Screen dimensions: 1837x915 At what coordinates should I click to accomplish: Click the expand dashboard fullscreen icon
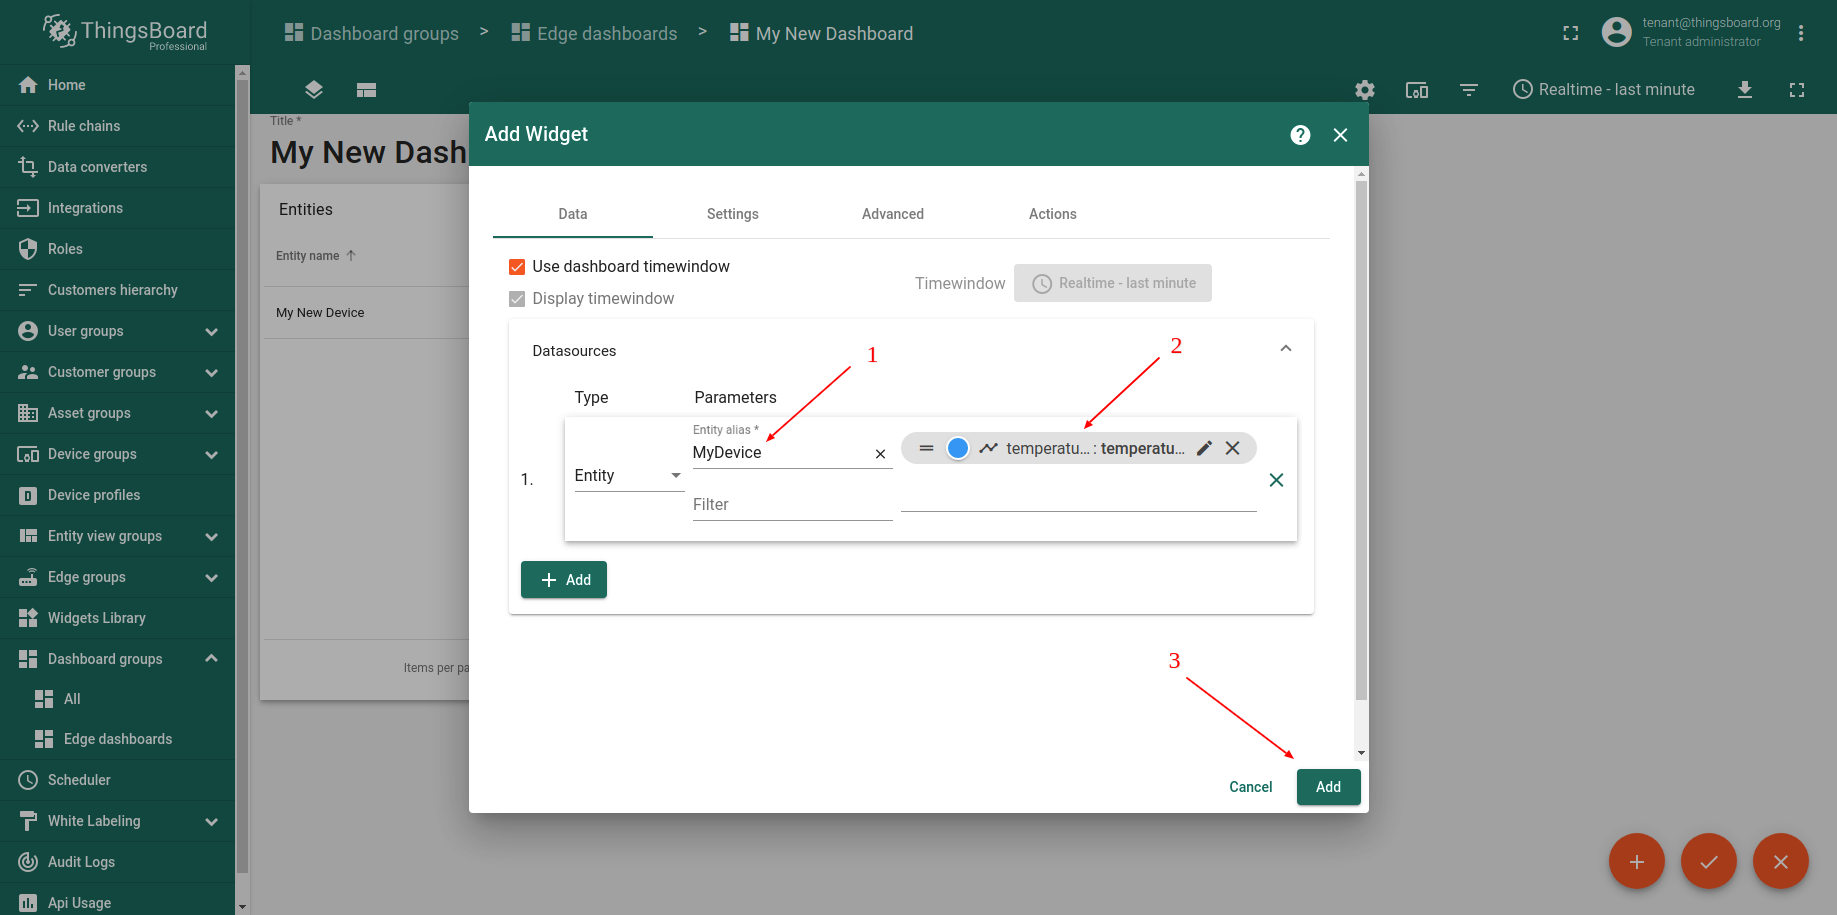pos(1797,90)
